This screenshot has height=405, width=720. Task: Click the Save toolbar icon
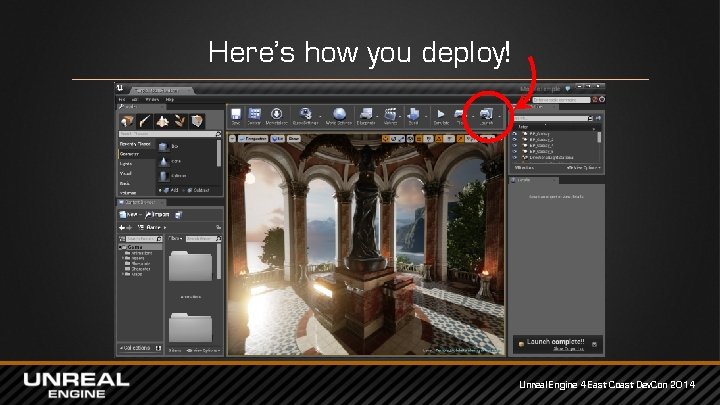coord(236,116)
